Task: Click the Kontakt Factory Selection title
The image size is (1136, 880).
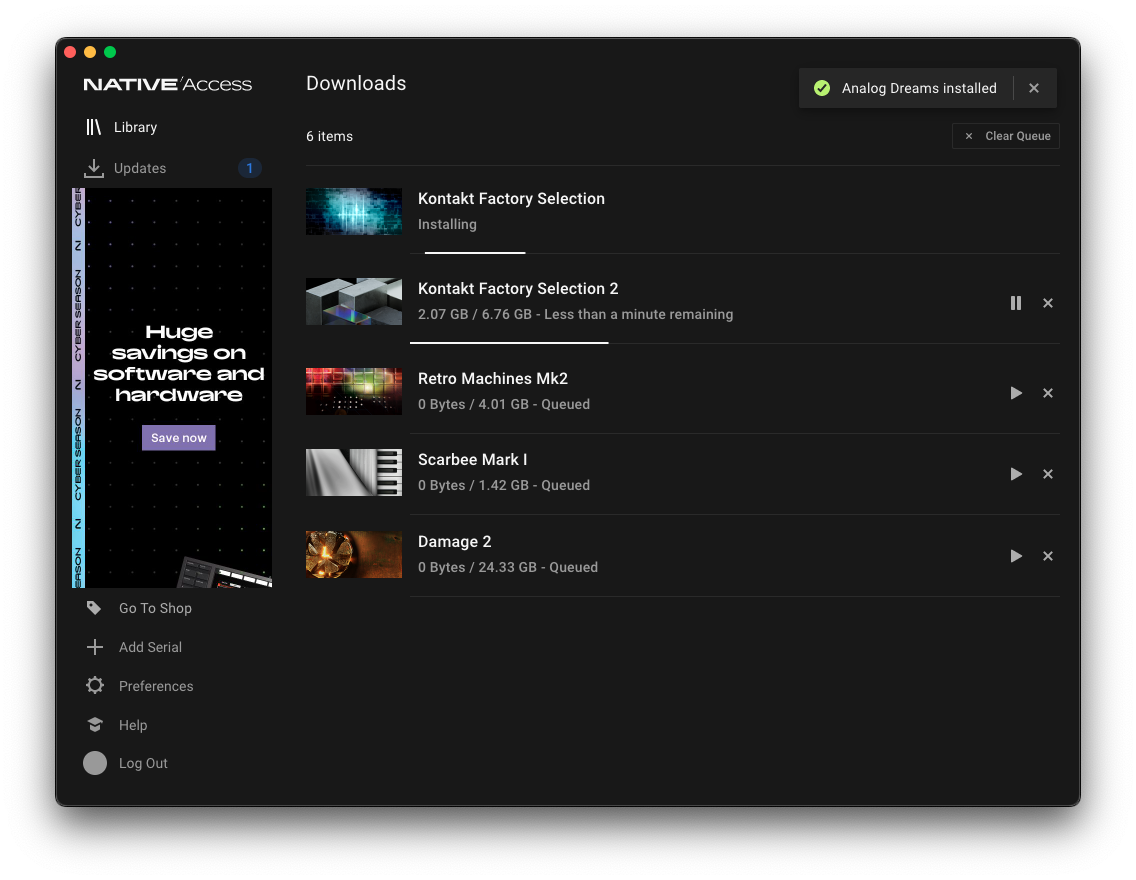Action: pyautogui.click(x=511, y=198)
